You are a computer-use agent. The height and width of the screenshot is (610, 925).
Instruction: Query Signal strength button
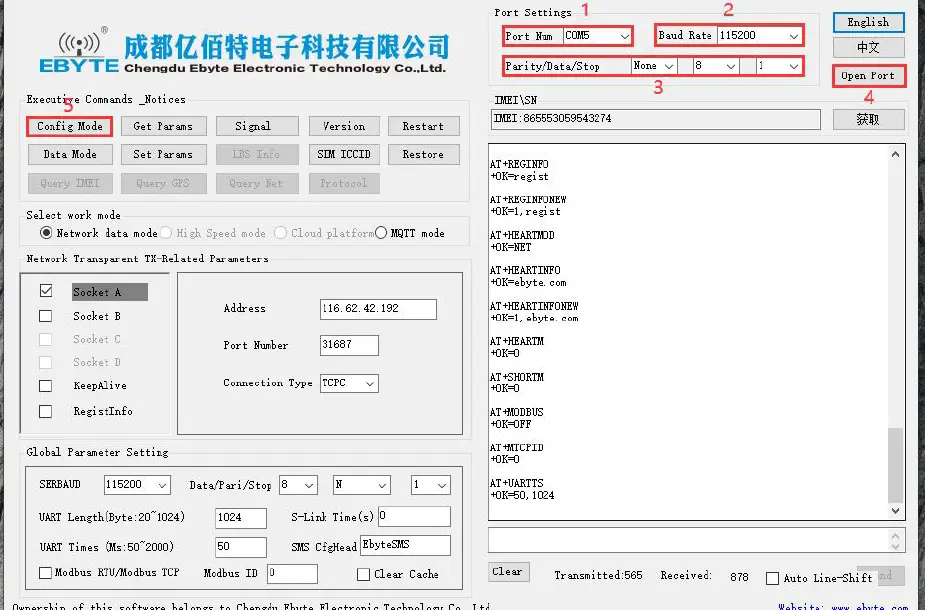point(257,126)
